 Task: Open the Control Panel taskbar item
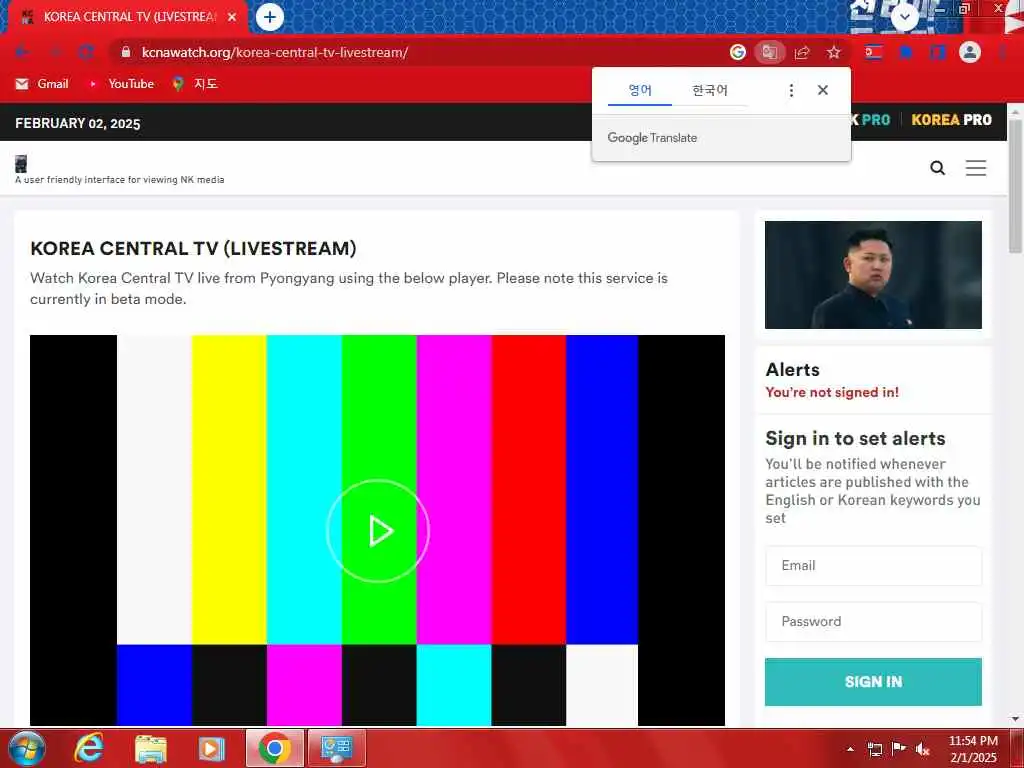336,748
